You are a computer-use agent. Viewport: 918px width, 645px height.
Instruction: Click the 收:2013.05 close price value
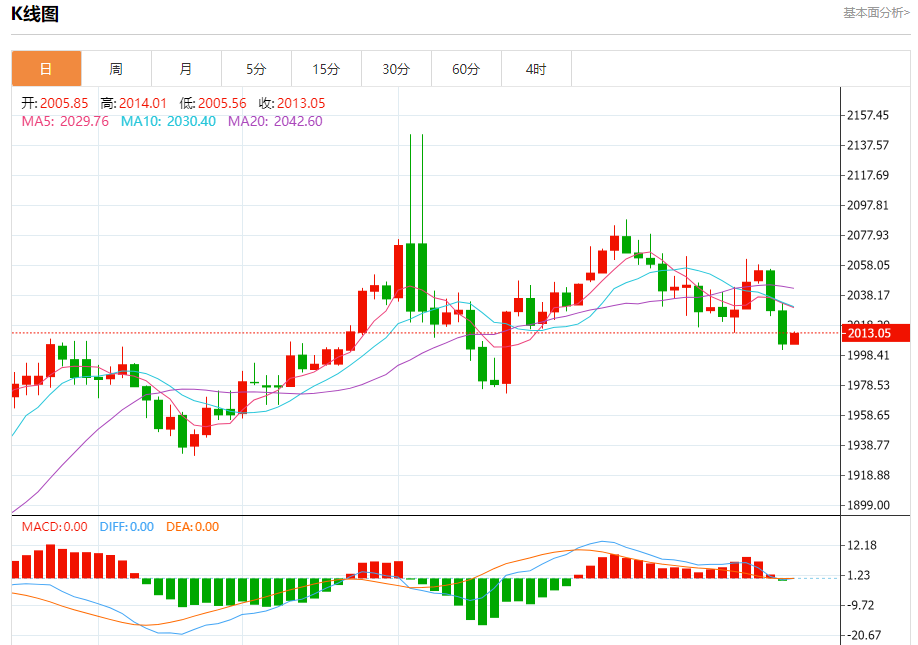(292, 104)
